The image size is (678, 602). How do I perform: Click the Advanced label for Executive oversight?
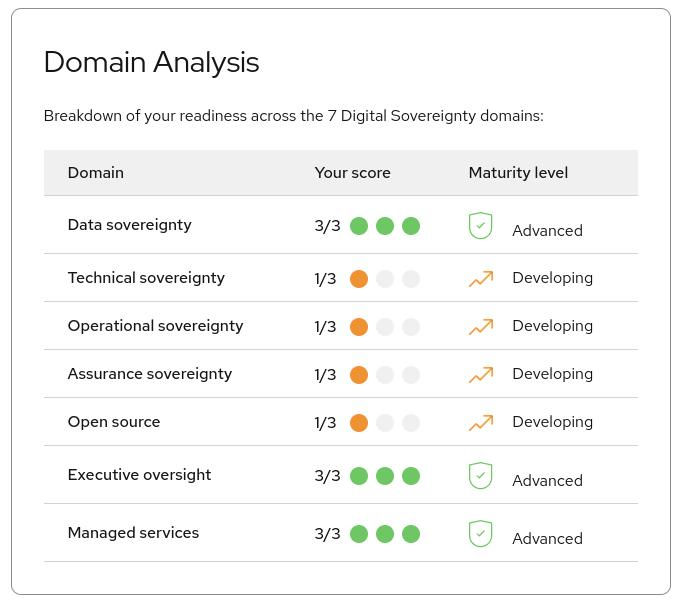click(x=547, y=481)
